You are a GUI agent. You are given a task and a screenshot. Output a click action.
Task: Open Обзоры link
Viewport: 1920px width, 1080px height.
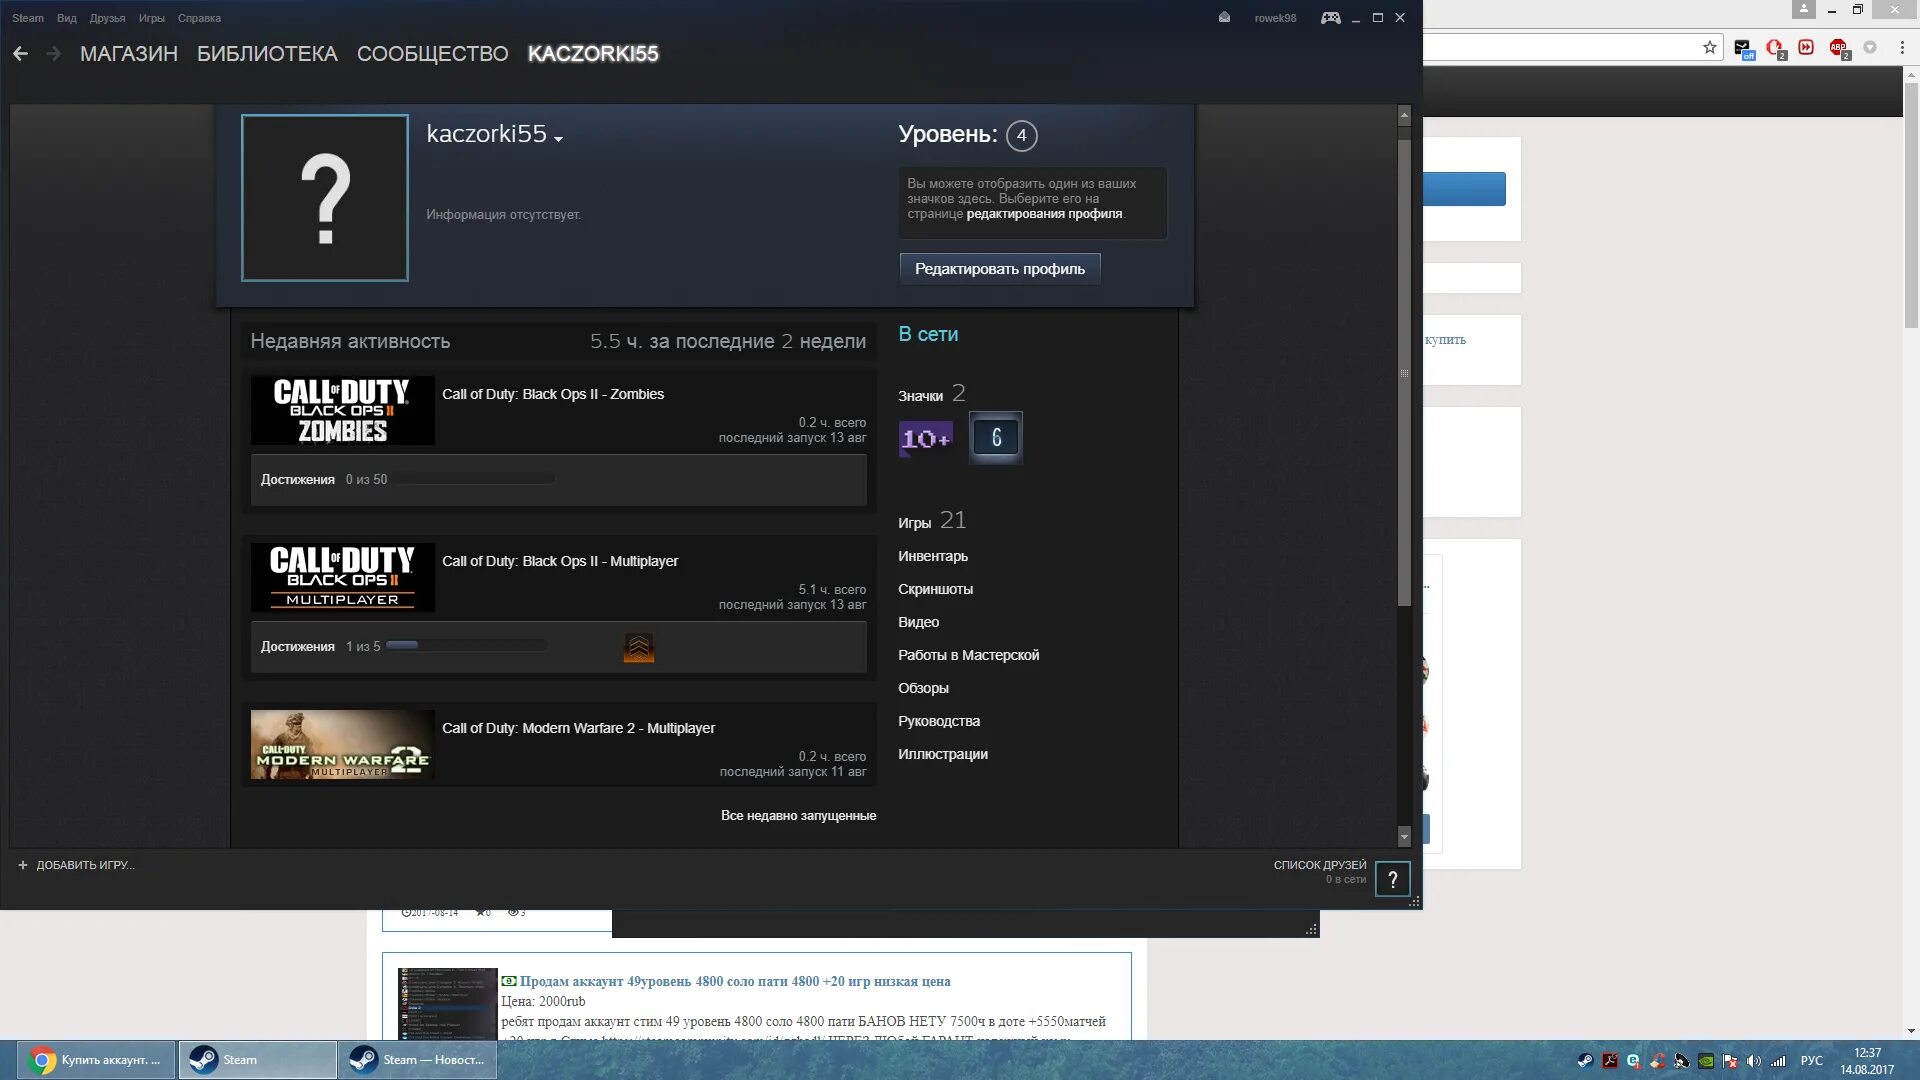point(923,688)
